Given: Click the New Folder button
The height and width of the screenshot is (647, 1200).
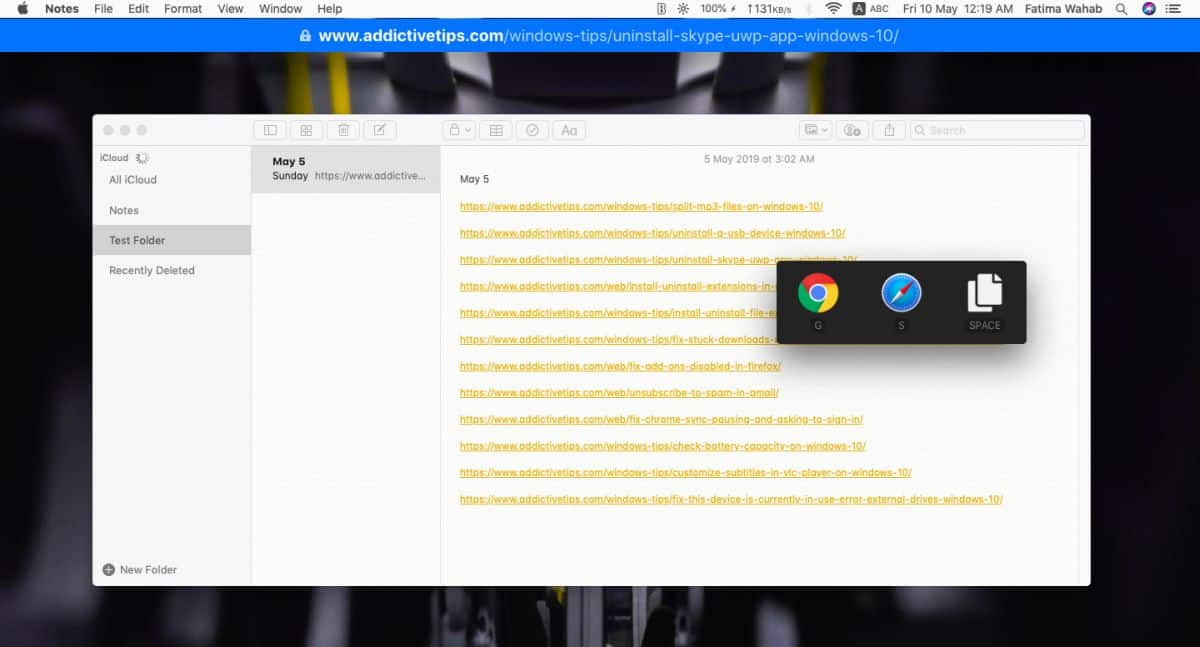Looking at the screenshot, I should pyautogui.click(x=139, y=570).
